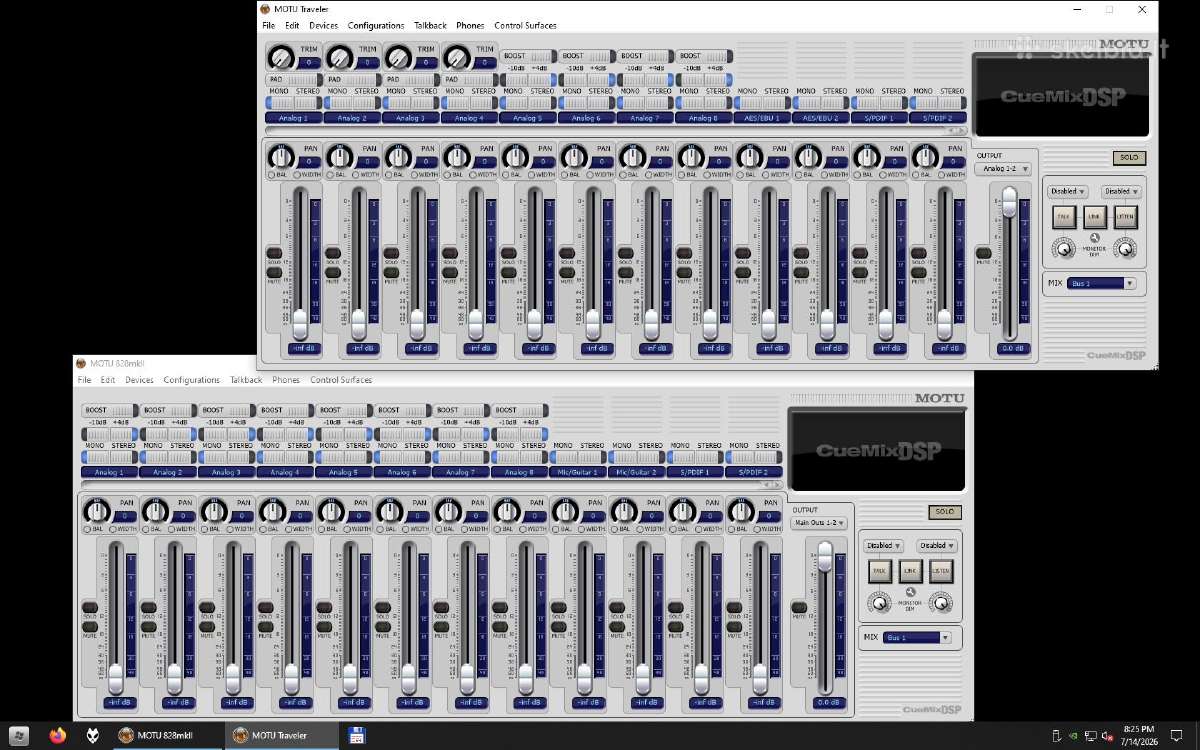Click the fox-head app icon in taskbar

point(92,736)
